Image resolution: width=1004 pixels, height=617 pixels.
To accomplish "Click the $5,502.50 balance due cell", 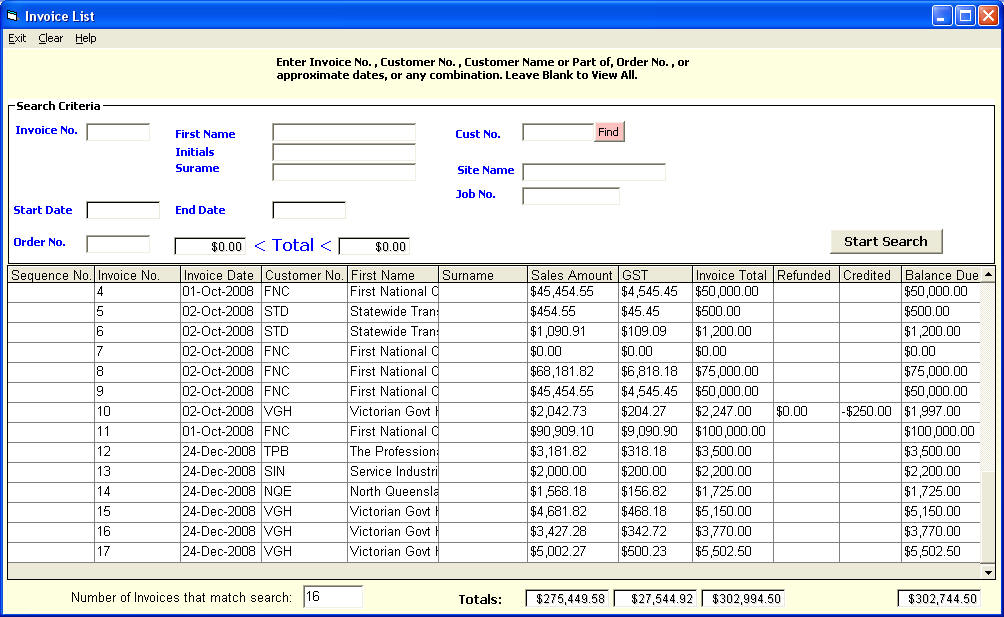I will click(941, 552).
